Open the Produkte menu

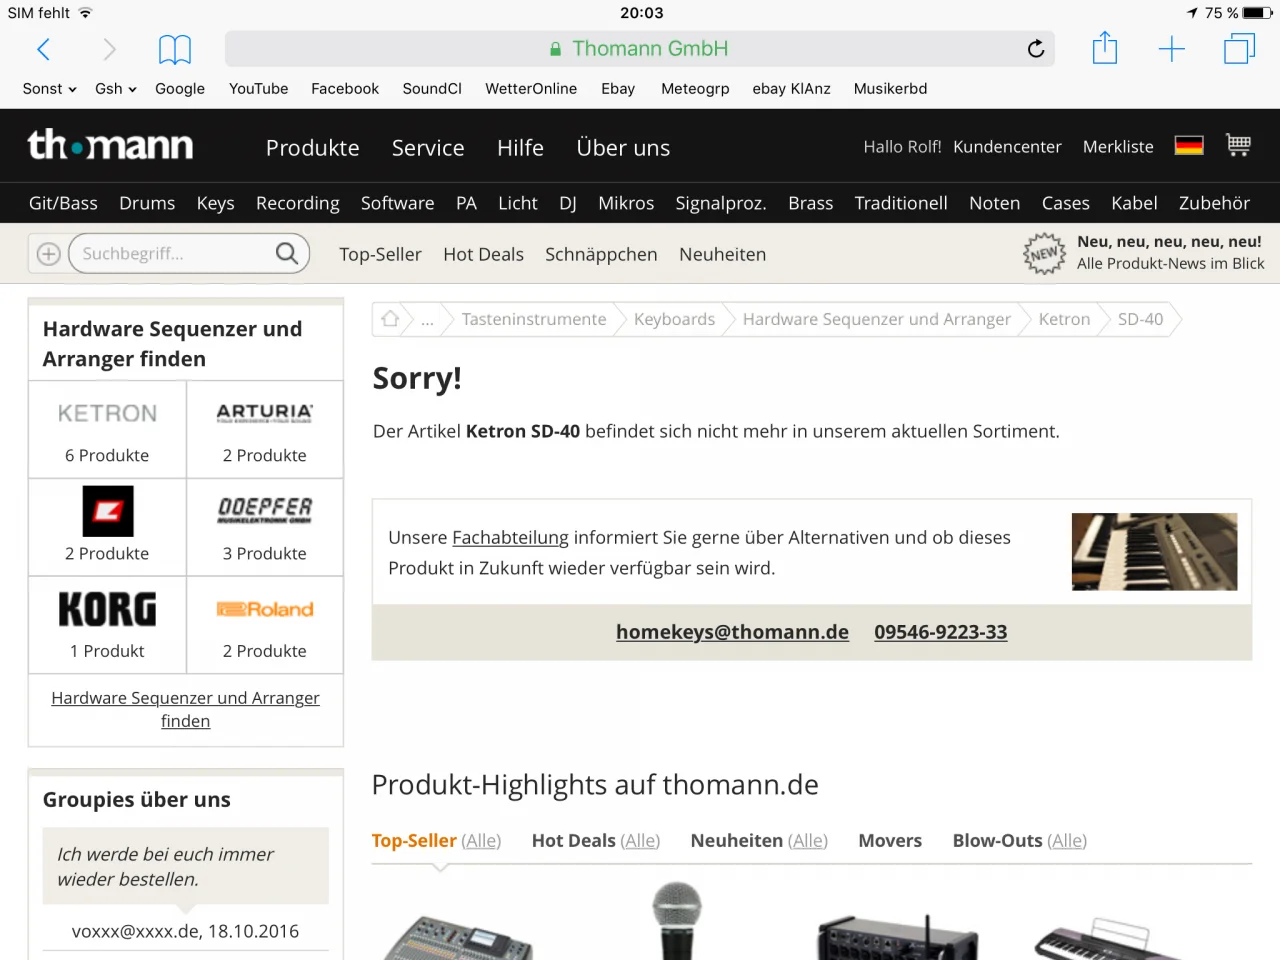click(313, 148)
